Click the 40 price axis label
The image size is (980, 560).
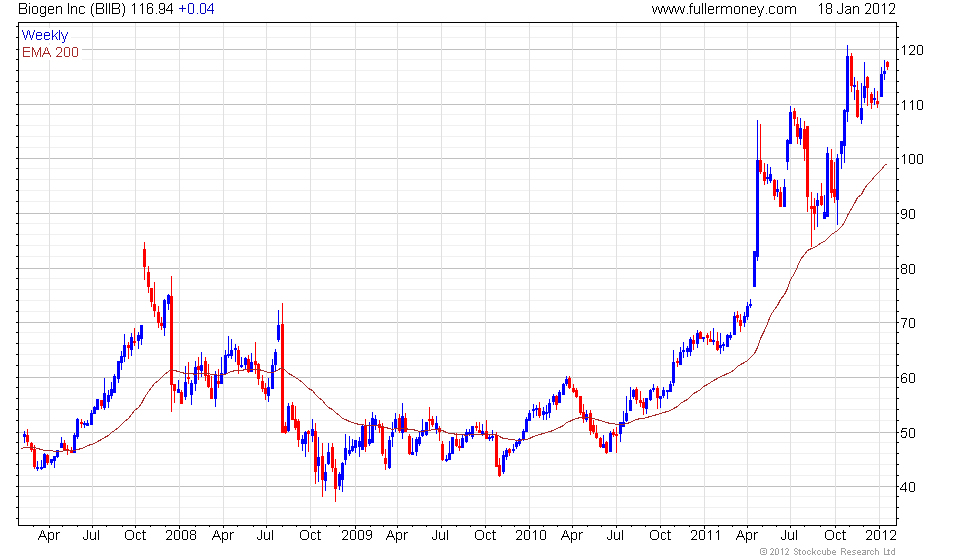[x=908, y=487]
